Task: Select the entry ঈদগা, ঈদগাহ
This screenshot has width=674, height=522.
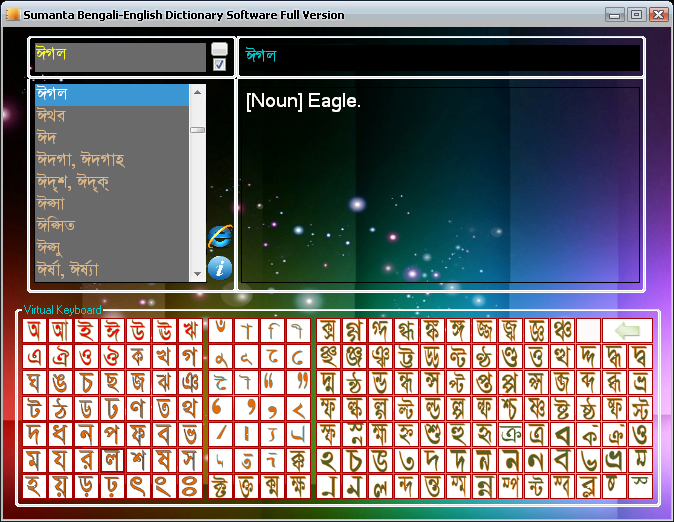Action: [112, 160]
